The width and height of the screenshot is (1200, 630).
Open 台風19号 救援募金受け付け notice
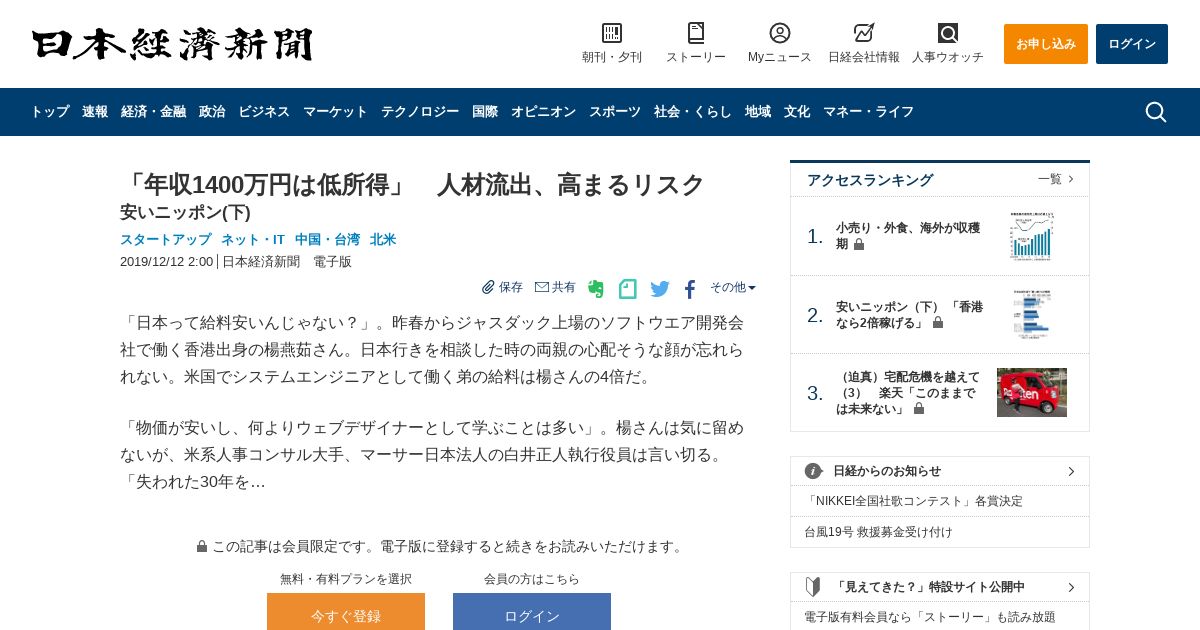[x=878, y=532]
